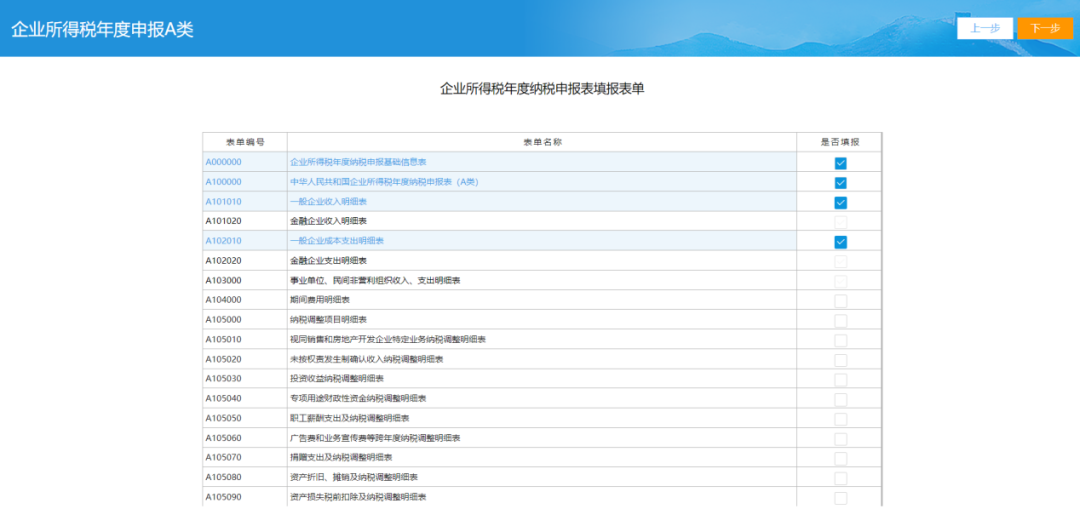1080x509 pixels.
Task: Click the code cell A105020
Action: (223, 360)
